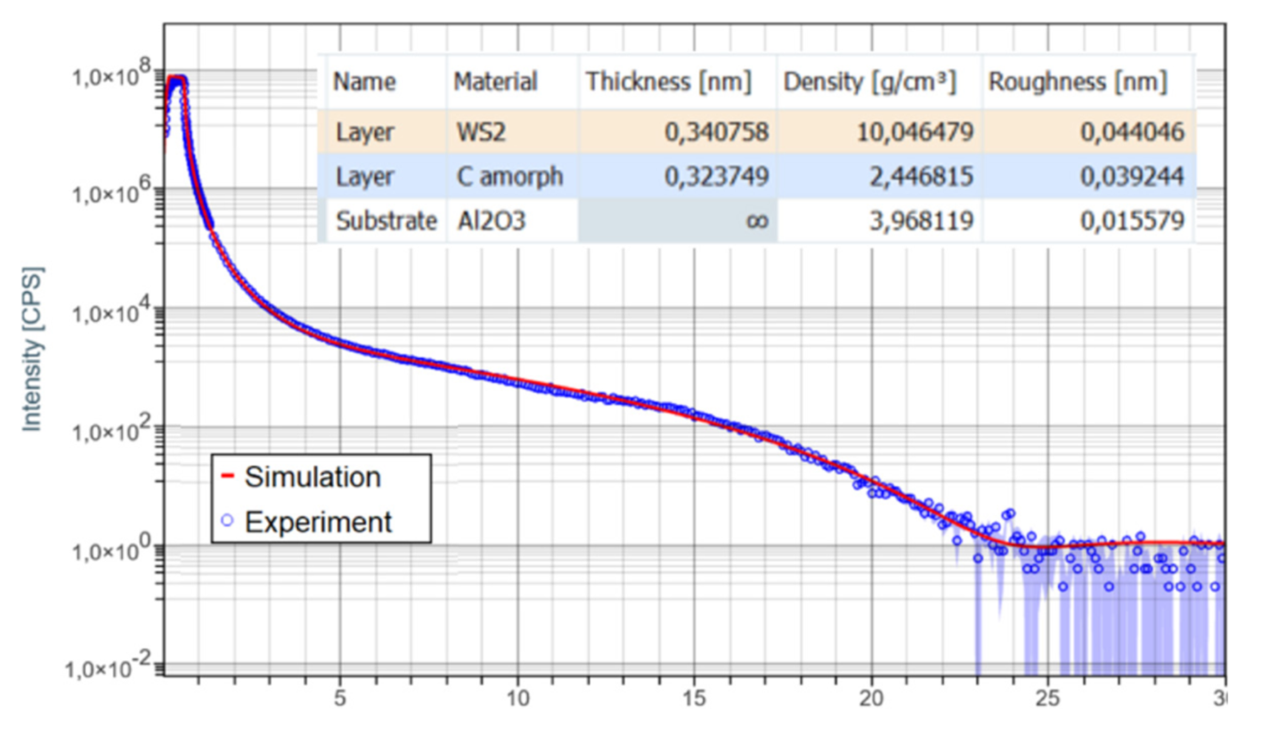This screenshot has width=1280, height=737.
Task: Click the Roughness [nm] column header
Action: (x=1077, y=82)
